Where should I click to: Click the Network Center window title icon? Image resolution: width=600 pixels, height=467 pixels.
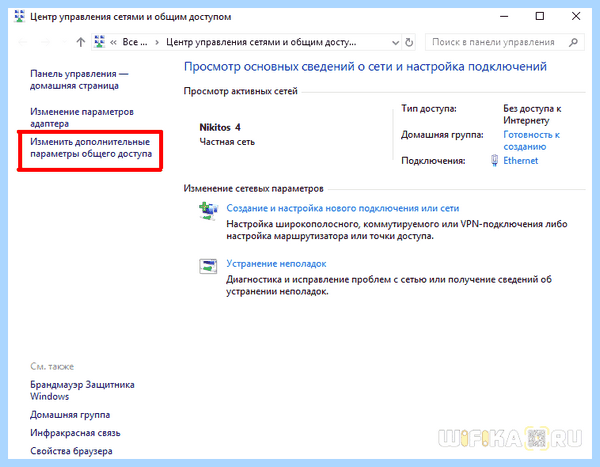[19, 16]
